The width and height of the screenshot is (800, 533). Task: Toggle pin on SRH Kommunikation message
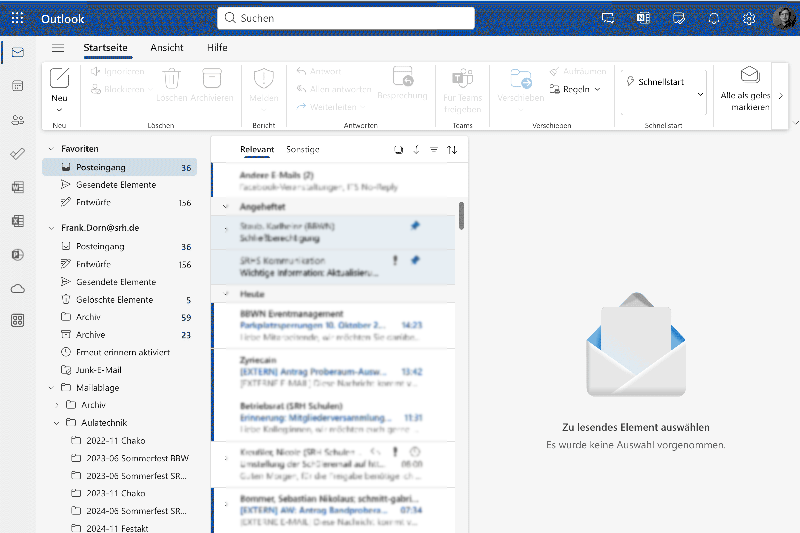(415, 260)
